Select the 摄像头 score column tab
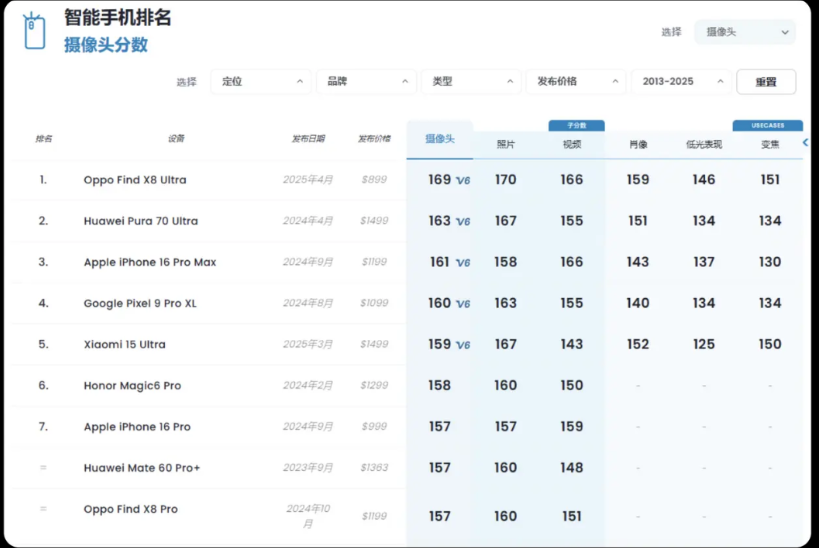 click(440, 139)
